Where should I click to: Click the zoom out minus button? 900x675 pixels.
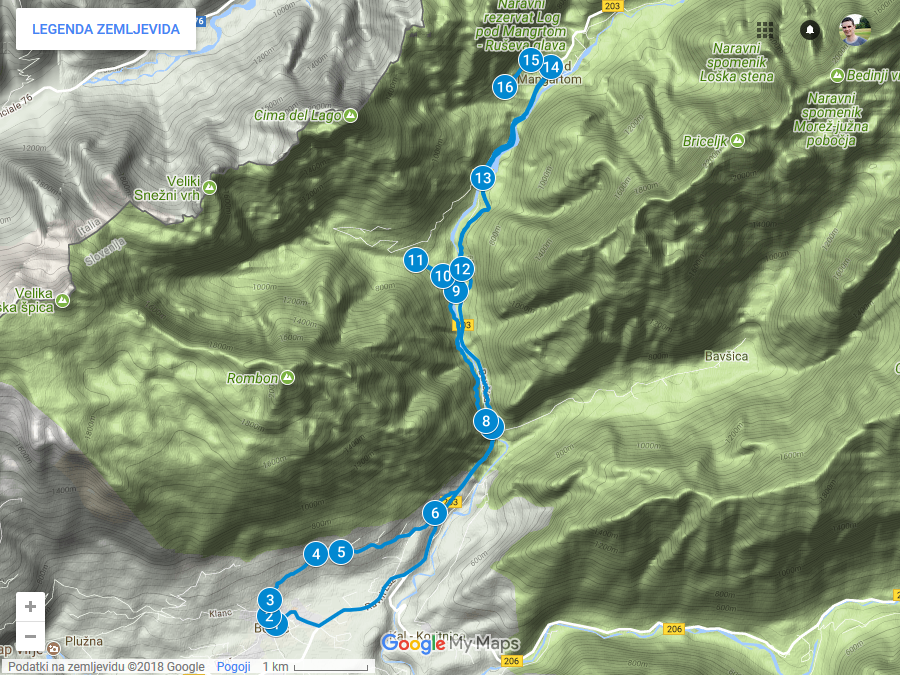click(30, 636)
